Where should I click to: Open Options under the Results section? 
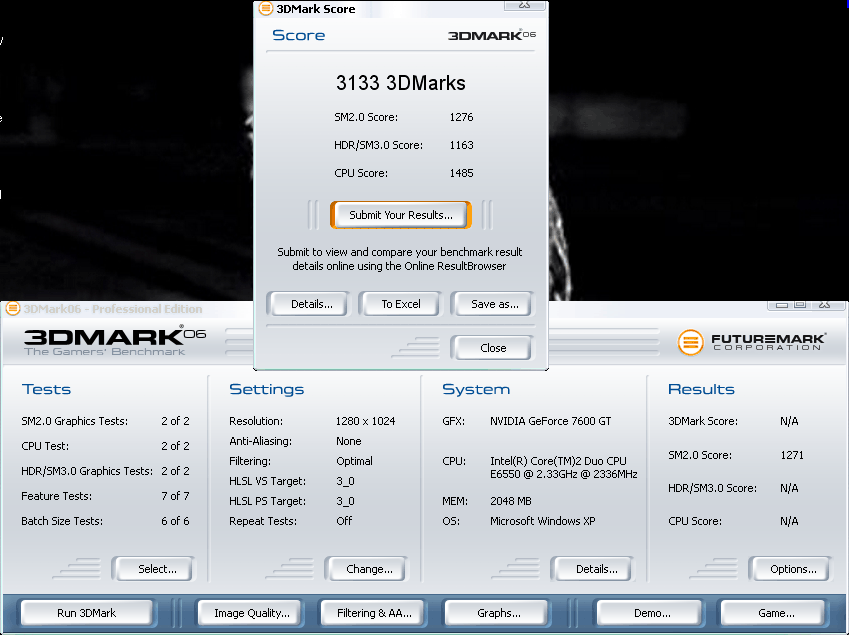point(793,569)
